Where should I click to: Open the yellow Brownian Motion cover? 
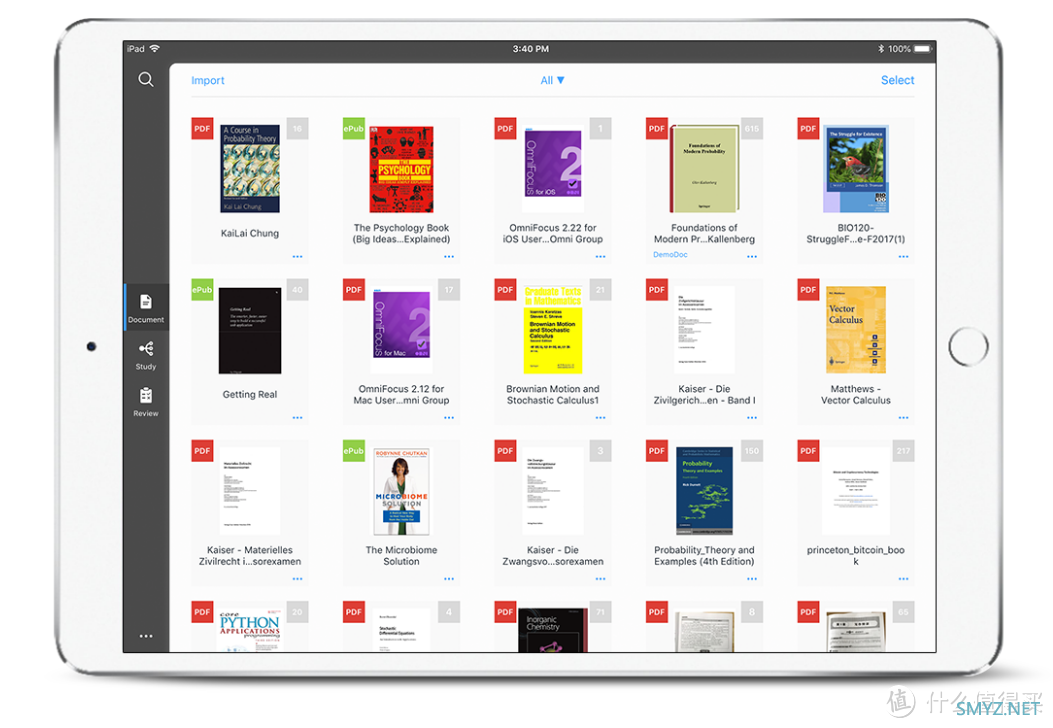click(553, 330)
